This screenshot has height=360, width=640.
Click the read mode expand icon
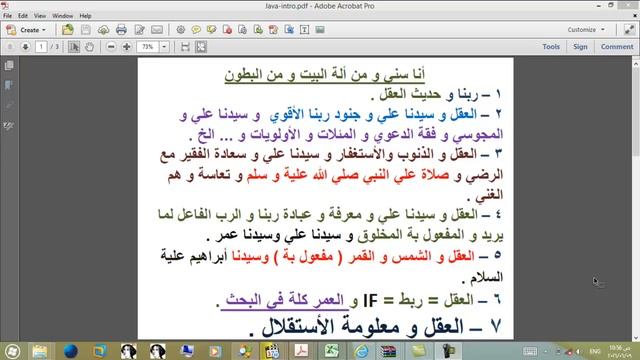tap(629, 29)
